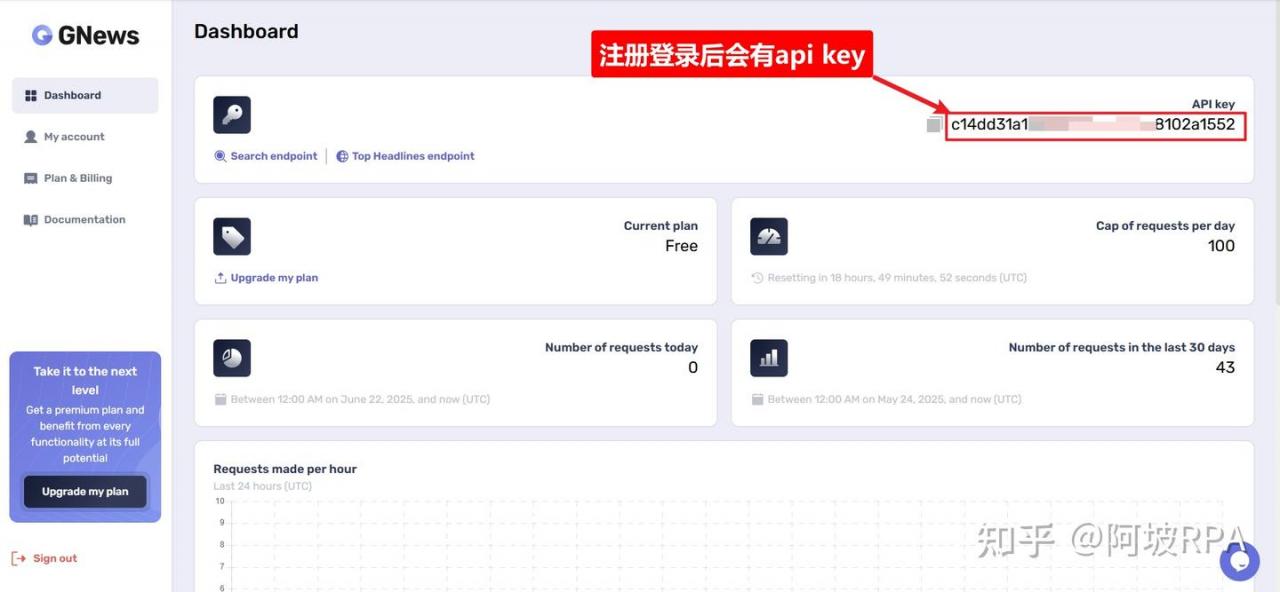Click the Resetting in 18 hours text
Screen dimensions: 1280x592
coord(897,278)
